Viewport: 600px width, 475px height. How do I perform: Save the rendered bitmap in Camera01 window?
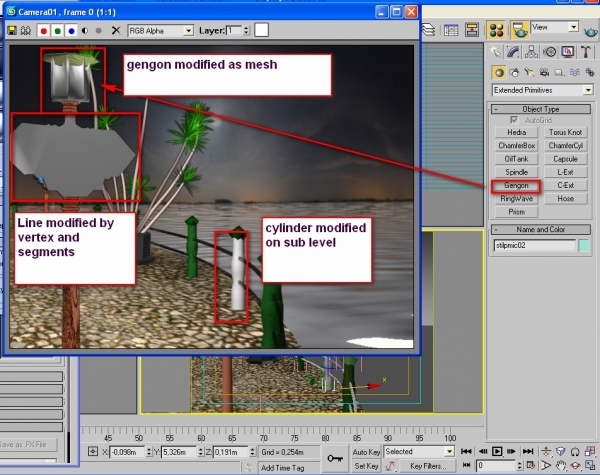pos(12,31)
